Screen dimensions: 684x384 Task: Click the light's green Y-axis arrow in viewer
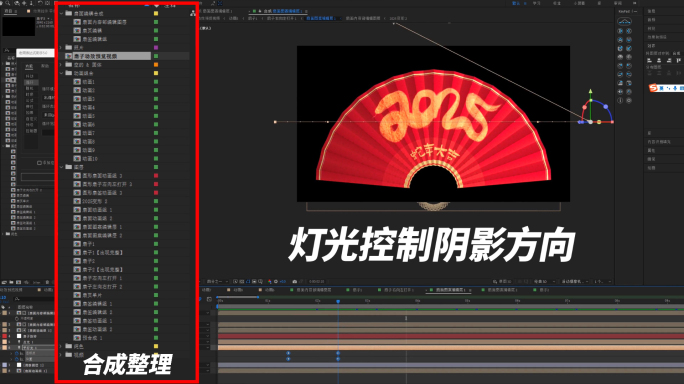590,92
